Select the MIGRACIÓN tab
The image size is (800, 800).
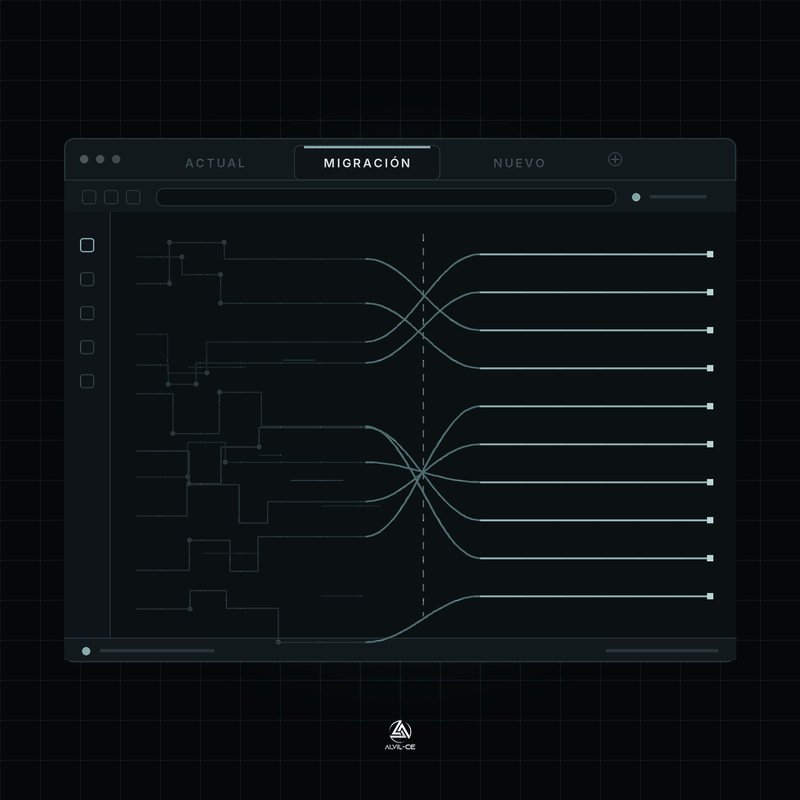(x=367, y=163)
